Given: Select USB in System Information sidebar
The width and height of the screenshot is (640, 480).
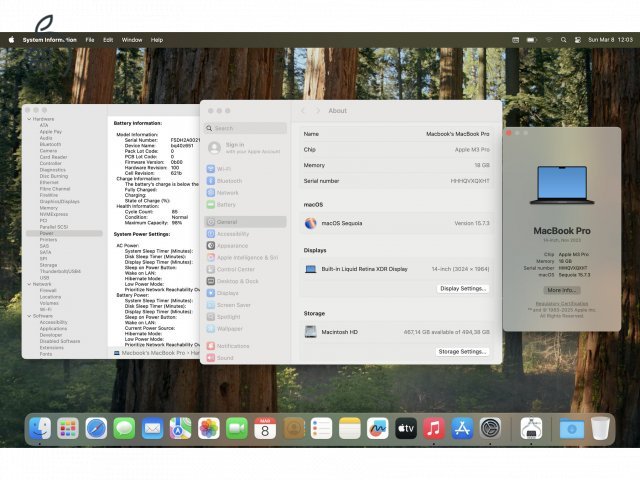Looking at the screenshot, I should tap(44, 278).
